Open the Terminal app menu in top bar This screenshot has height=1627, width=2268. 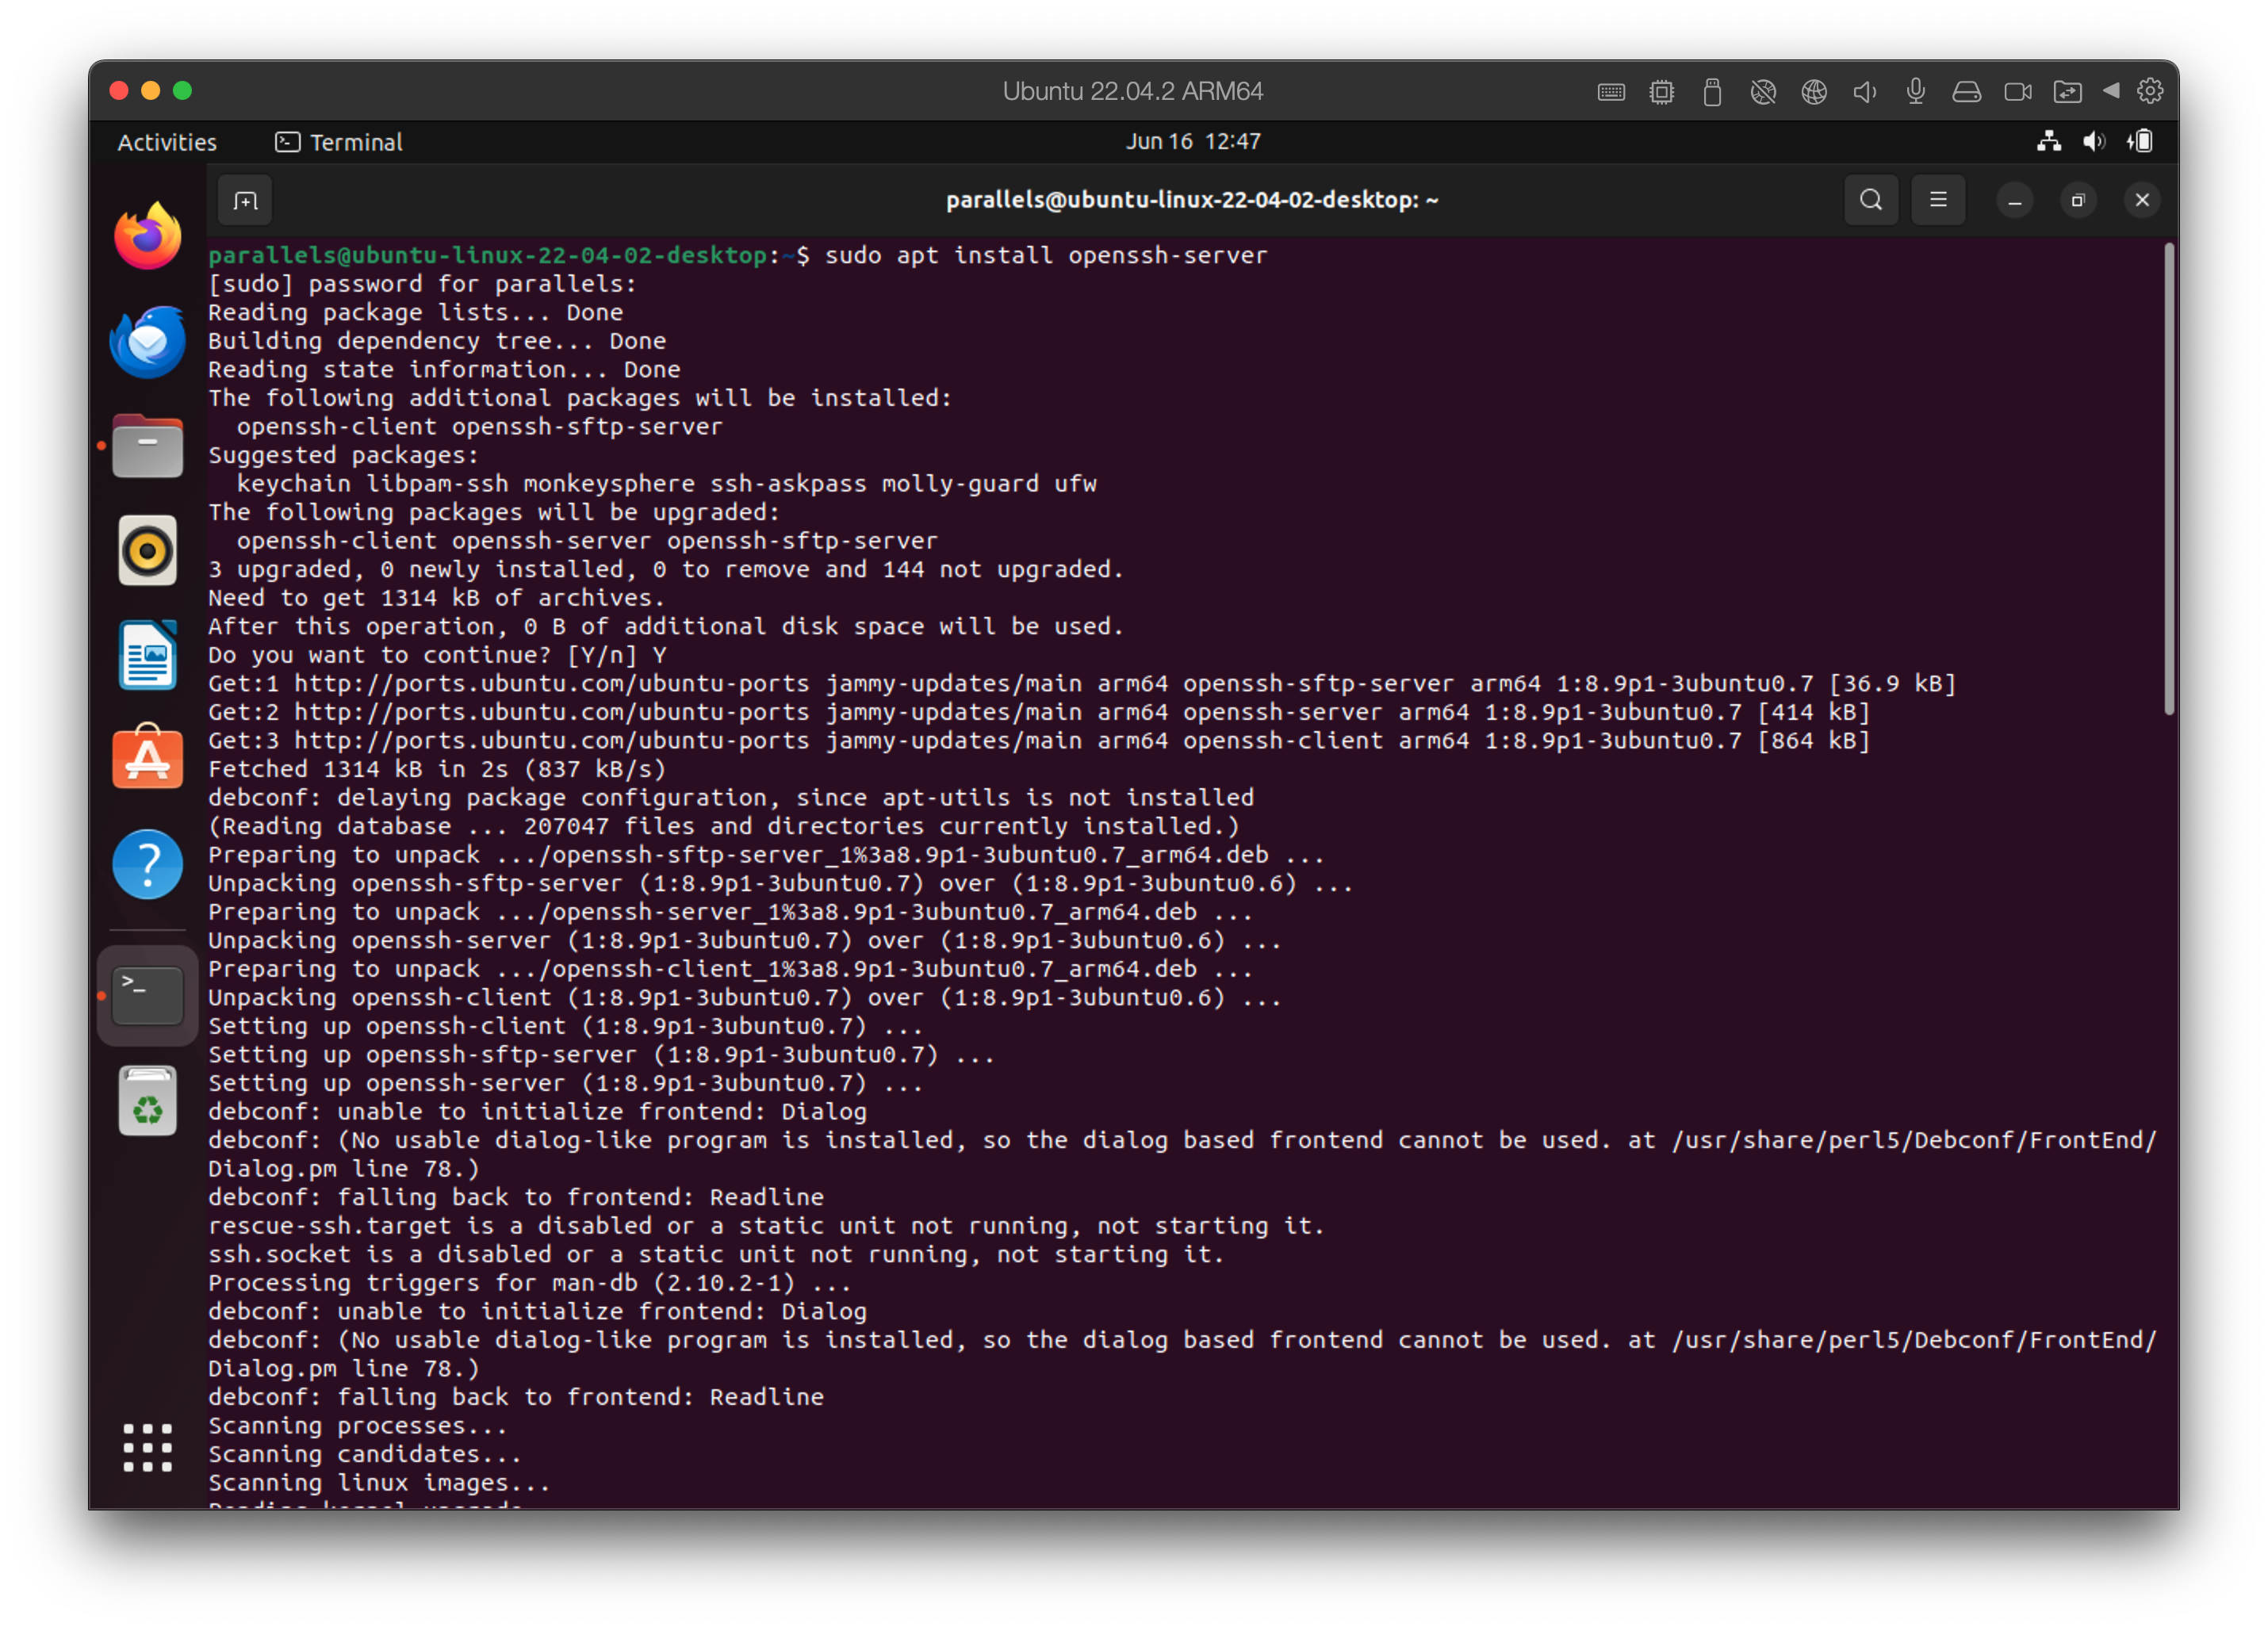(339, 142)
